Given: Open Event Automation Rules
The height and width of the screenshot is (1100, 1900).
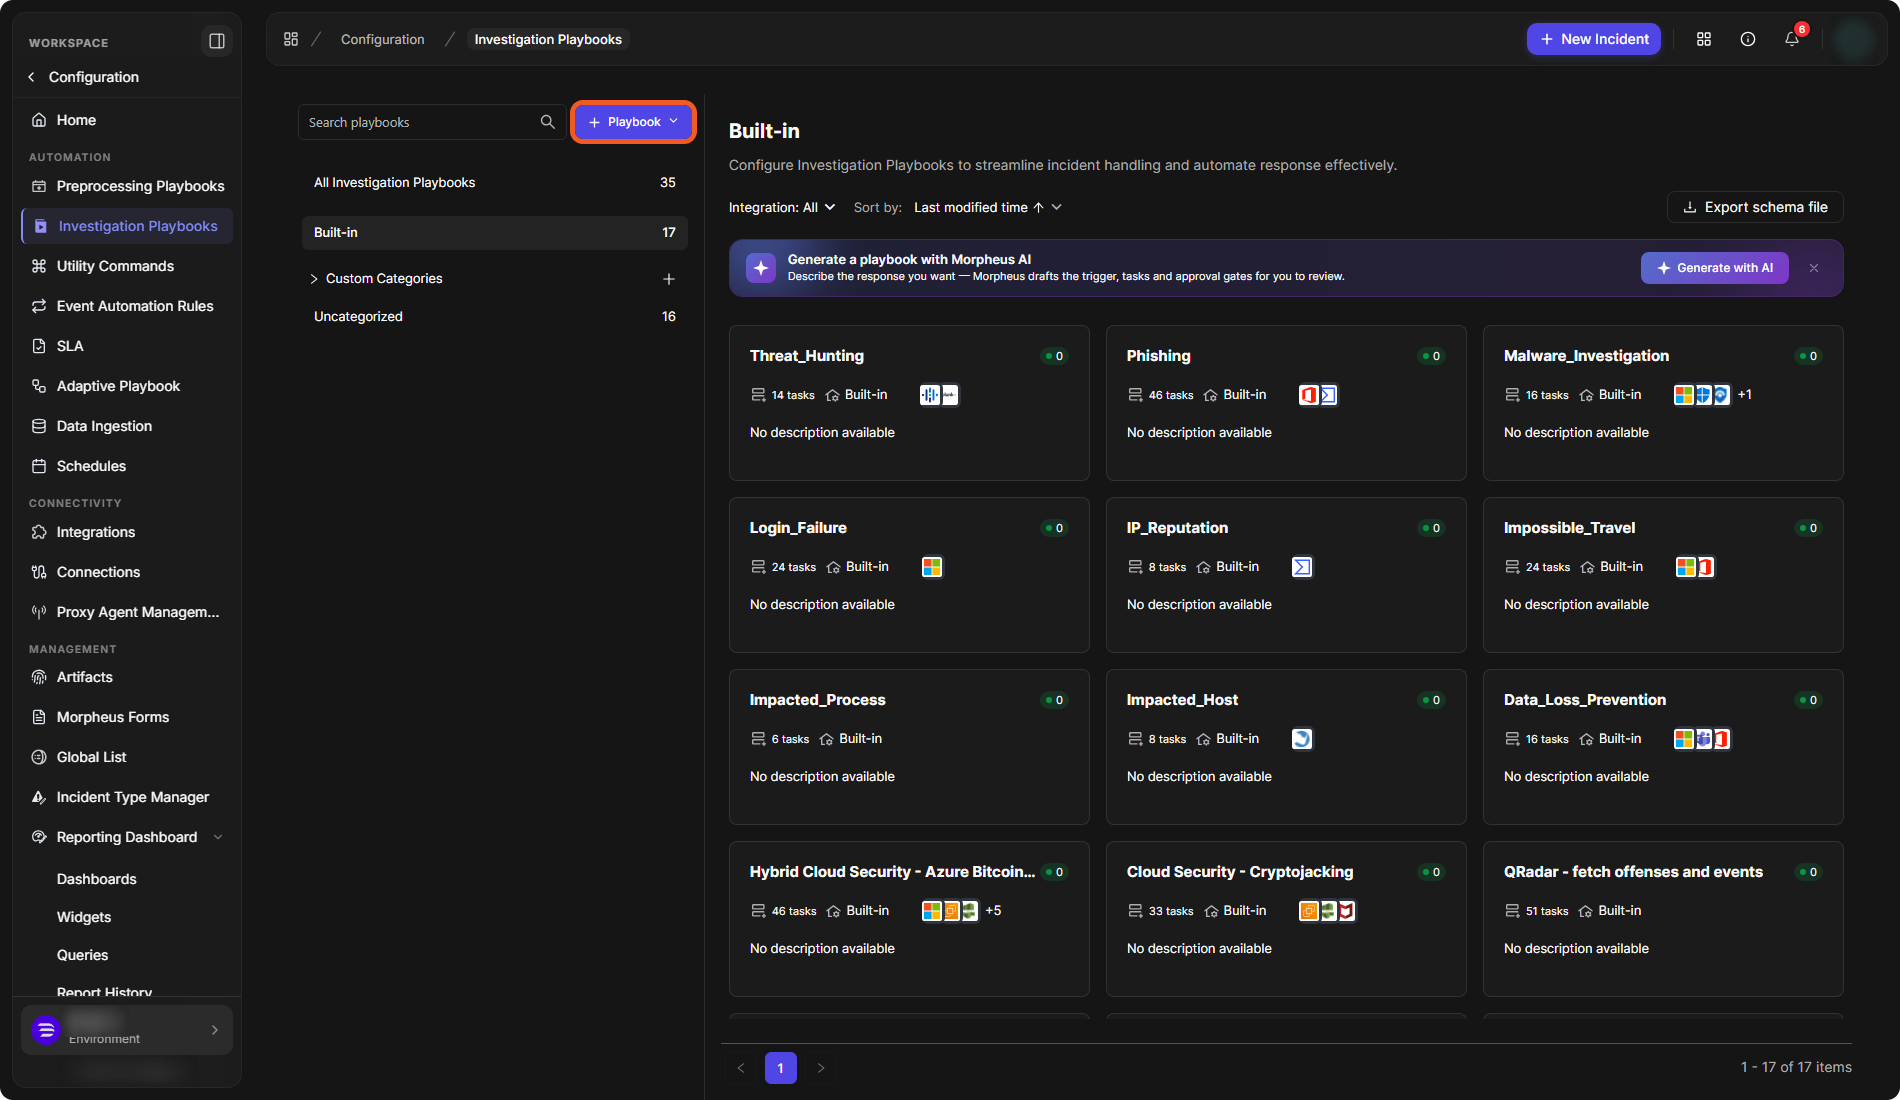Looking at the screenshot, I should [127, 306].
